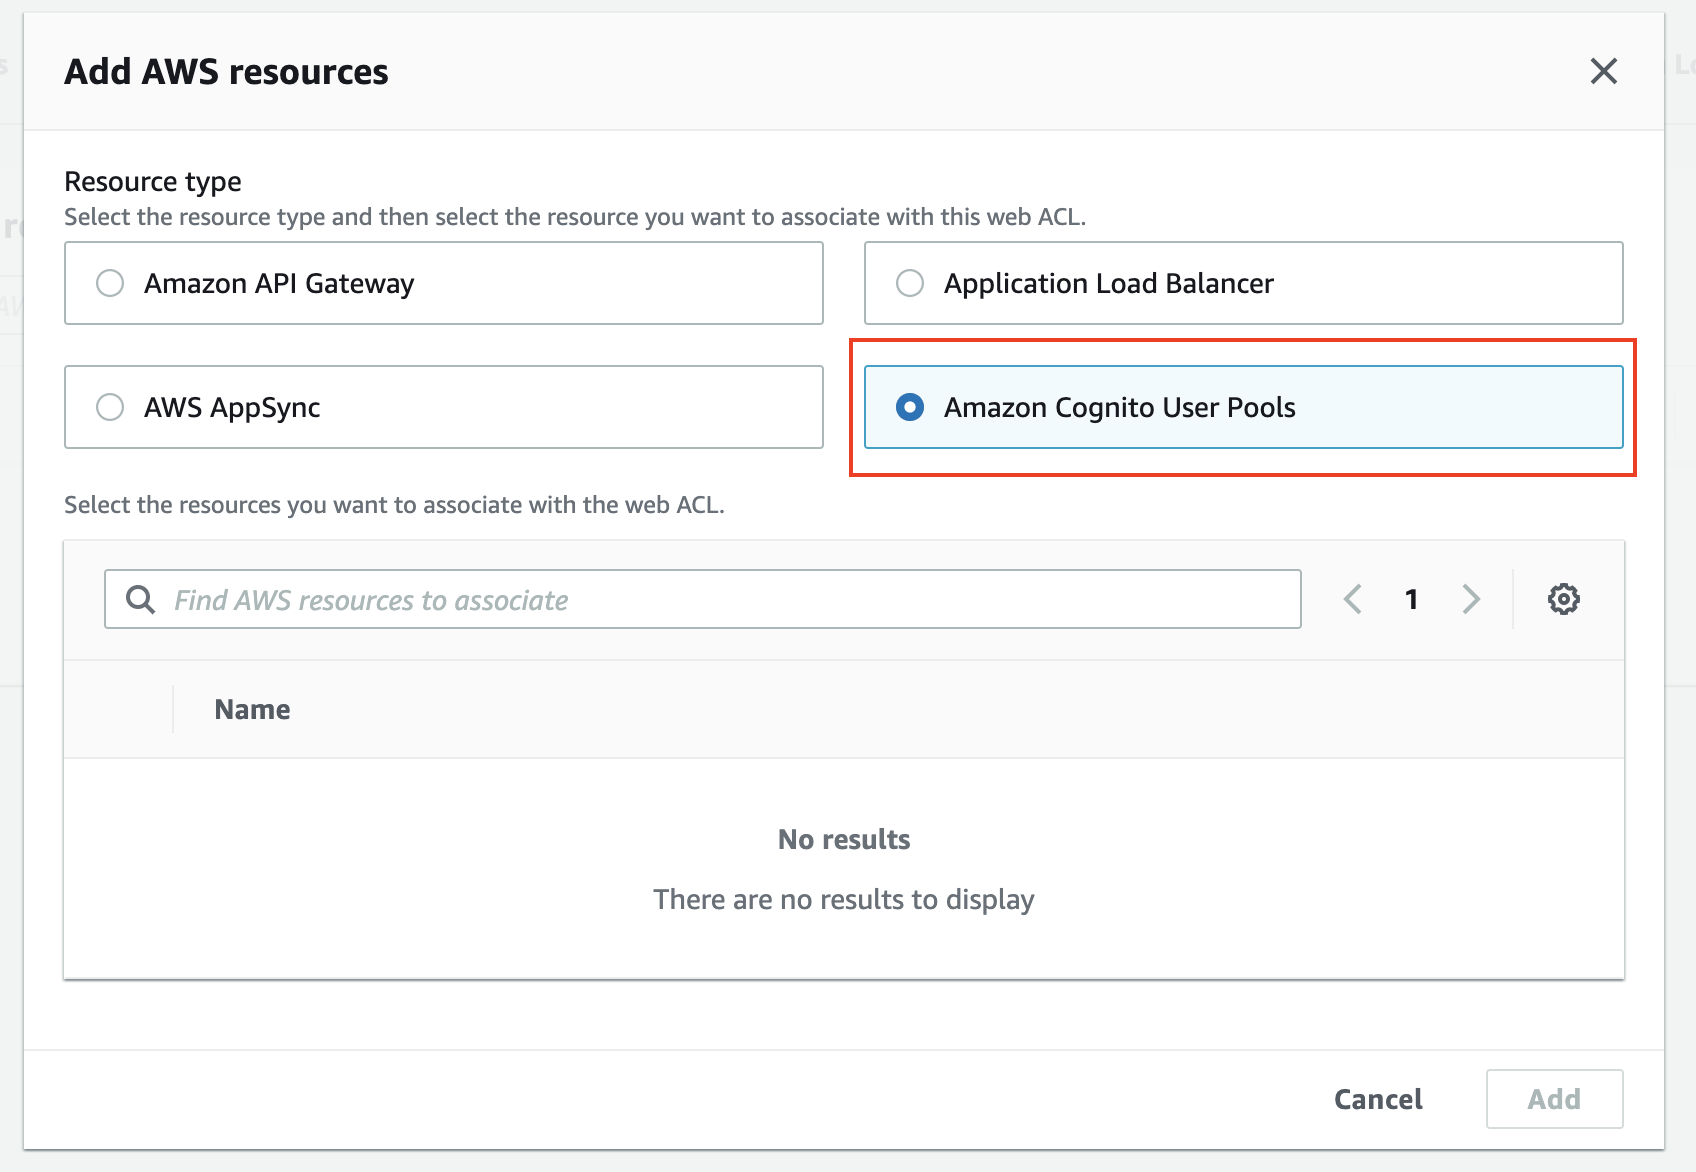Click 'There are no results to display' text

point(844,899)
